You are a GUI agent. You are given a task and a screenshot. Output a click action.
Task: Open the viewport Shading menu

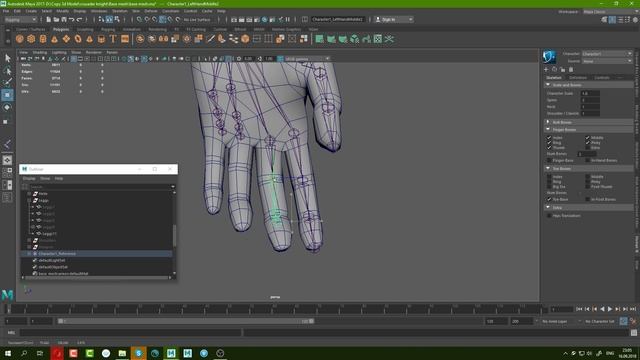pyautogui.click(x=40, y=53)
